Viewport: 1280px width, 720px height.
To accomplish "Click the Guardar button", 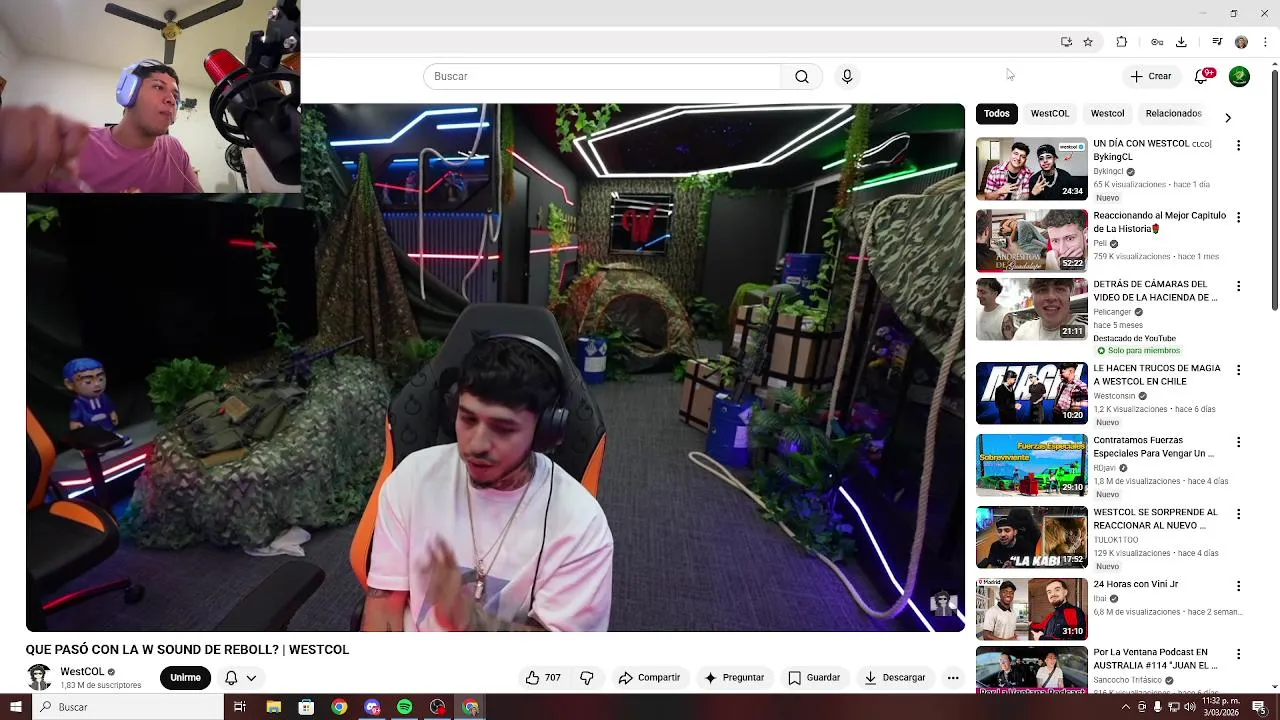I will (x=814, y=678).
